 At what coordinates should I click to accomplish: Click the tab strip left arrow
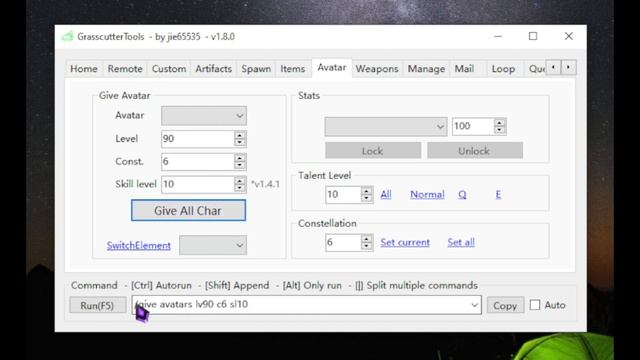tap(553, 67)
